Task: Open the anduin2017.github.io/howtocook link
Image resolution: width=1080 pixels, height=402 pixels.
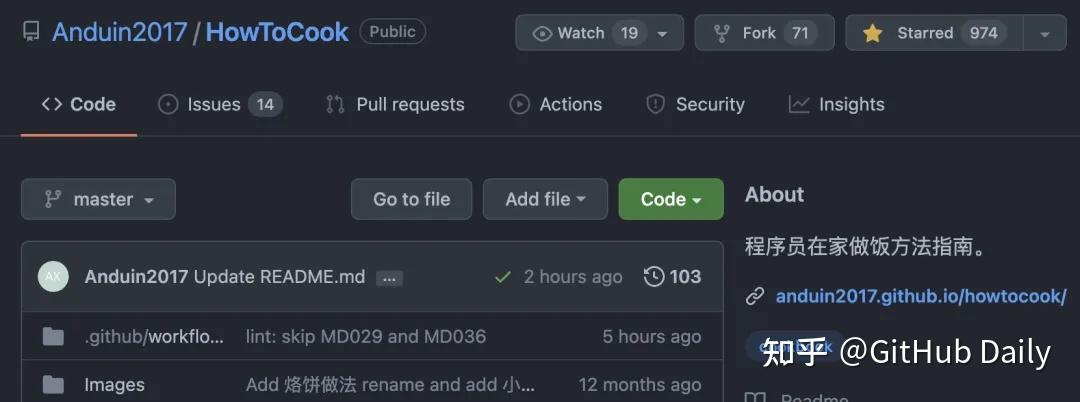Action: coord(921,297)
